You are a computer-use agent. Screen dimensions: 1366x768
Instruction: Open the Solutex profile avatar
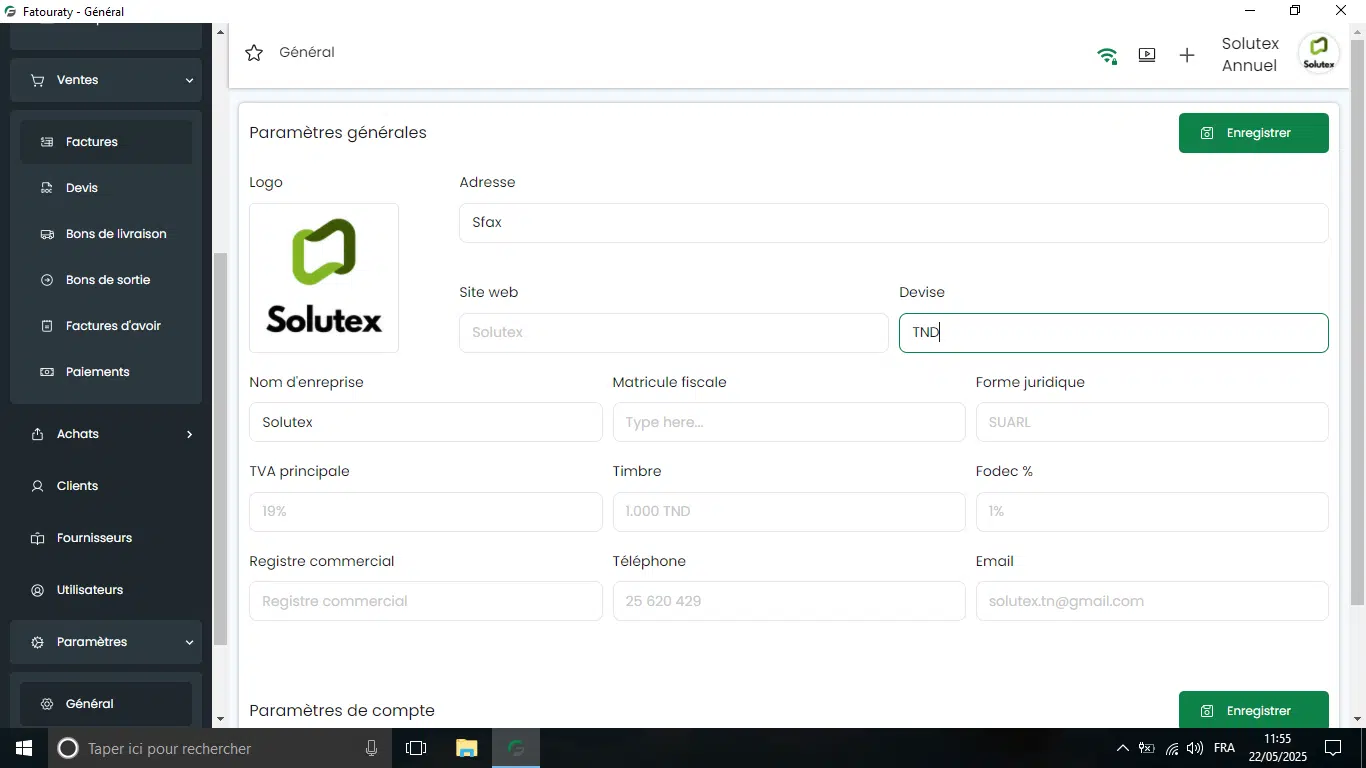[1318, 53]
